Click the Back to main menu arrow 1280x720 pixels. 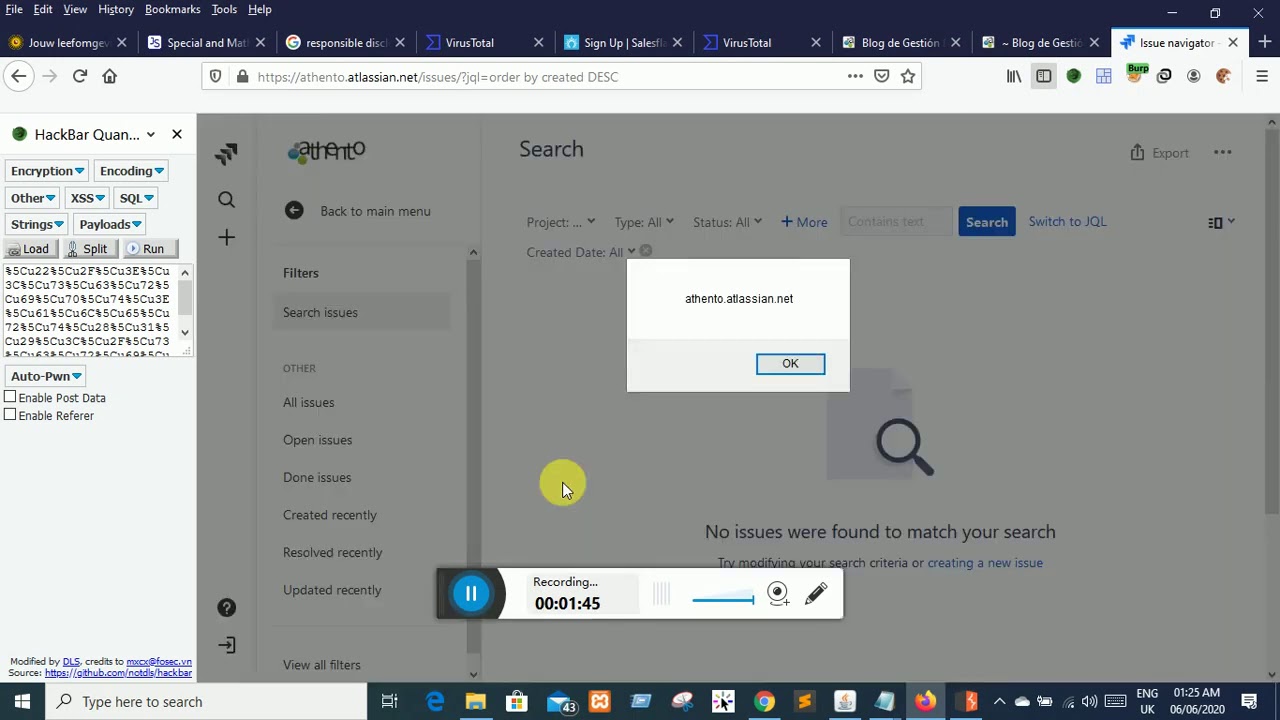click(x=293, y=210)
